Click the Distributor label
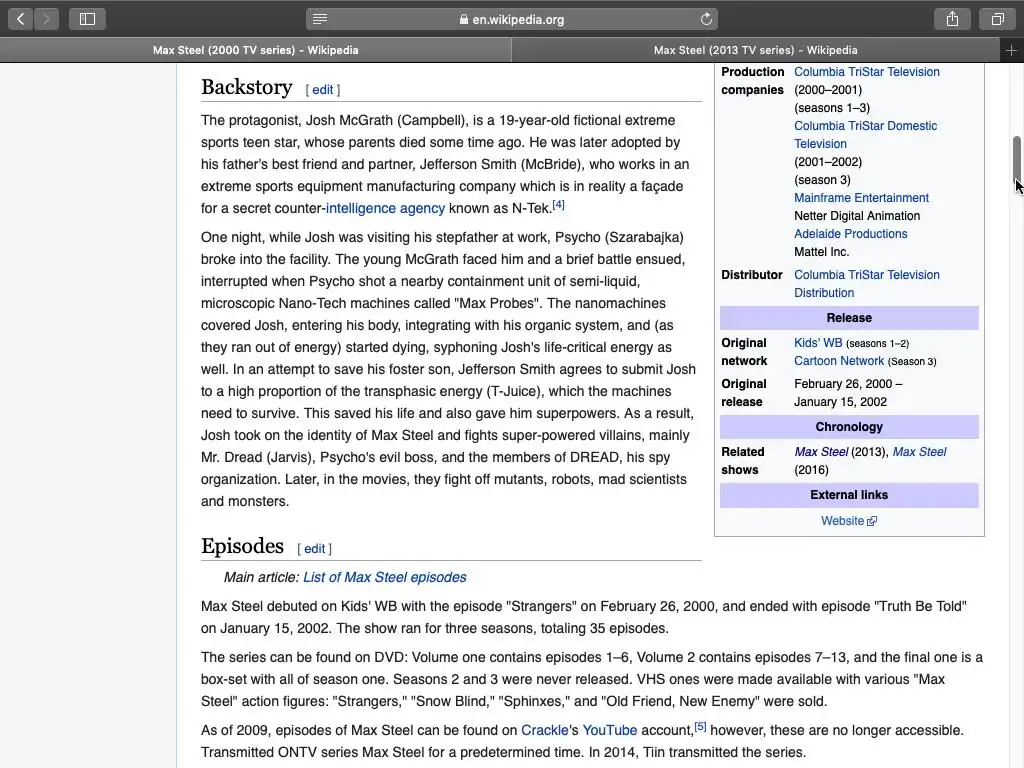The width and height of the screenshot is (1024, 768). click(752, 275)
